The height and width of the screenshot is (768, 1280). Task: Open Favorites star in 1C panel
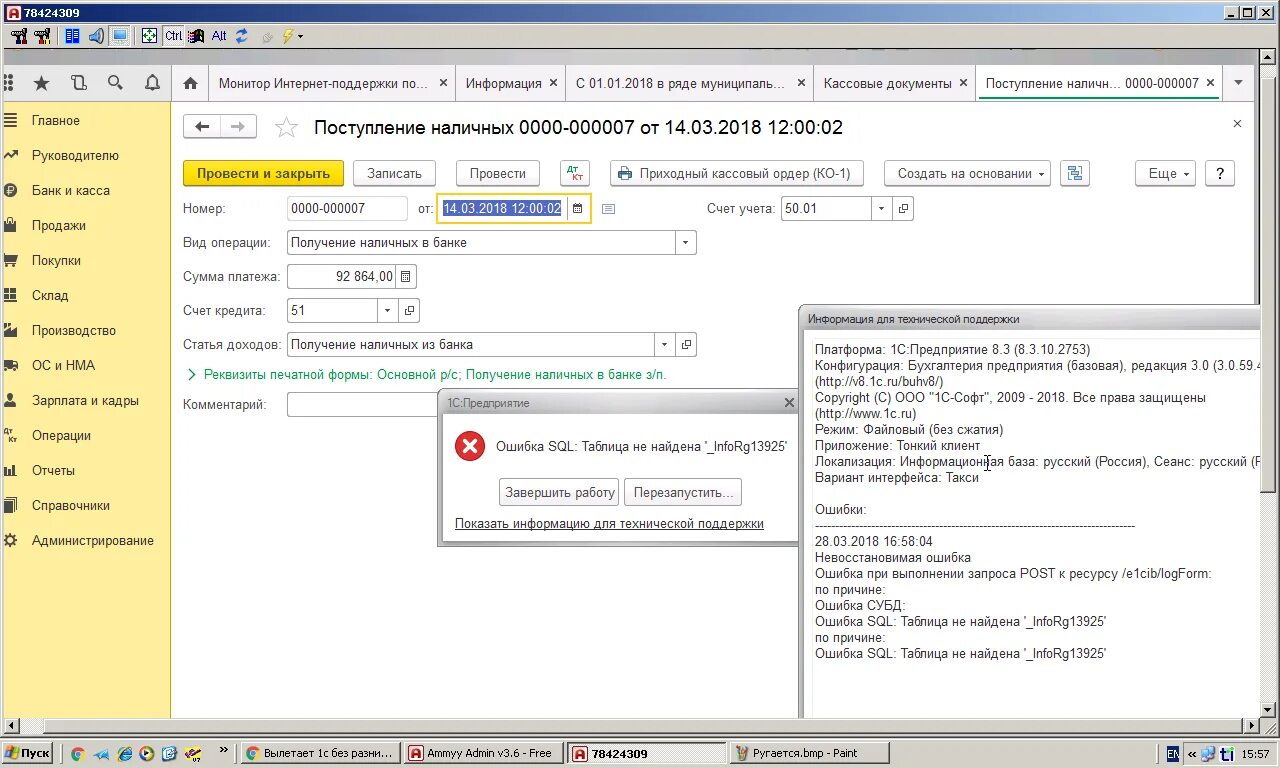(41, 83)
